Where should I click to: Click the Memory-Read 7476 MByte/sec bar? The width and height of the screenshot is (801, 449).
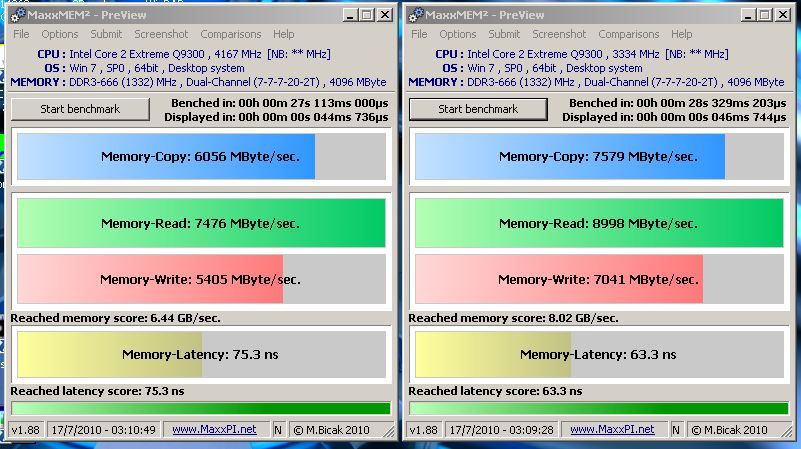[201, 223]
